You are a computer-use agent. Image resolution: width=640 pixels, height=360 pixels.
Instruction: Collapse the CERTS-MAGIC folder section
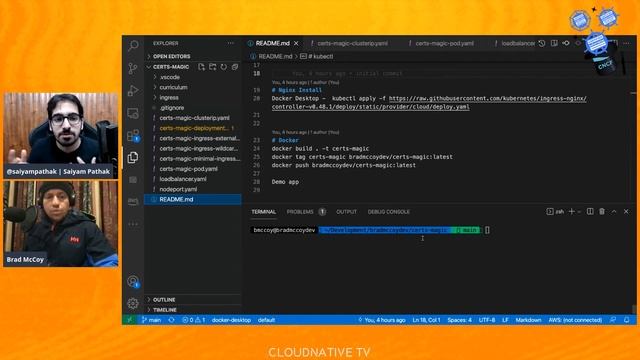pos(171,67)
